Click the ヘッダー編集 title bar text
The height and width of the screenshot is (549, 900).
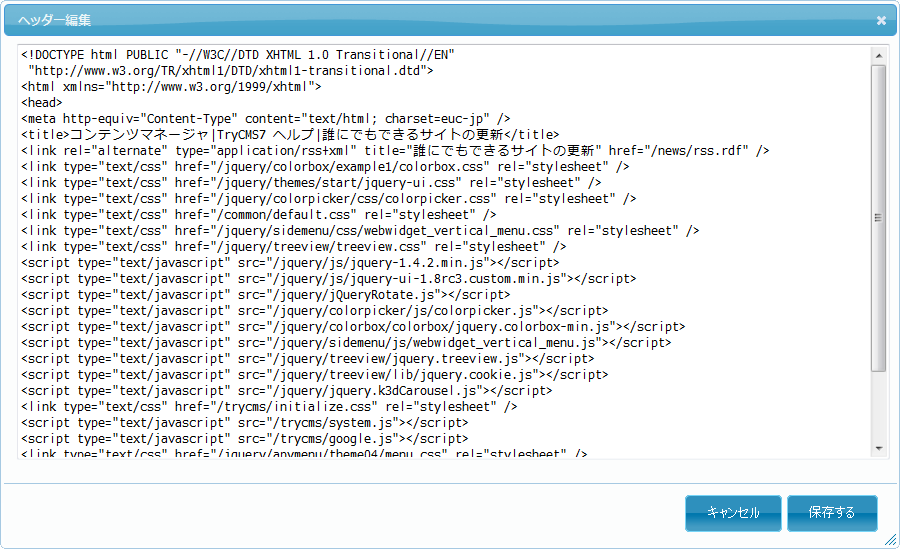point(54,20)
